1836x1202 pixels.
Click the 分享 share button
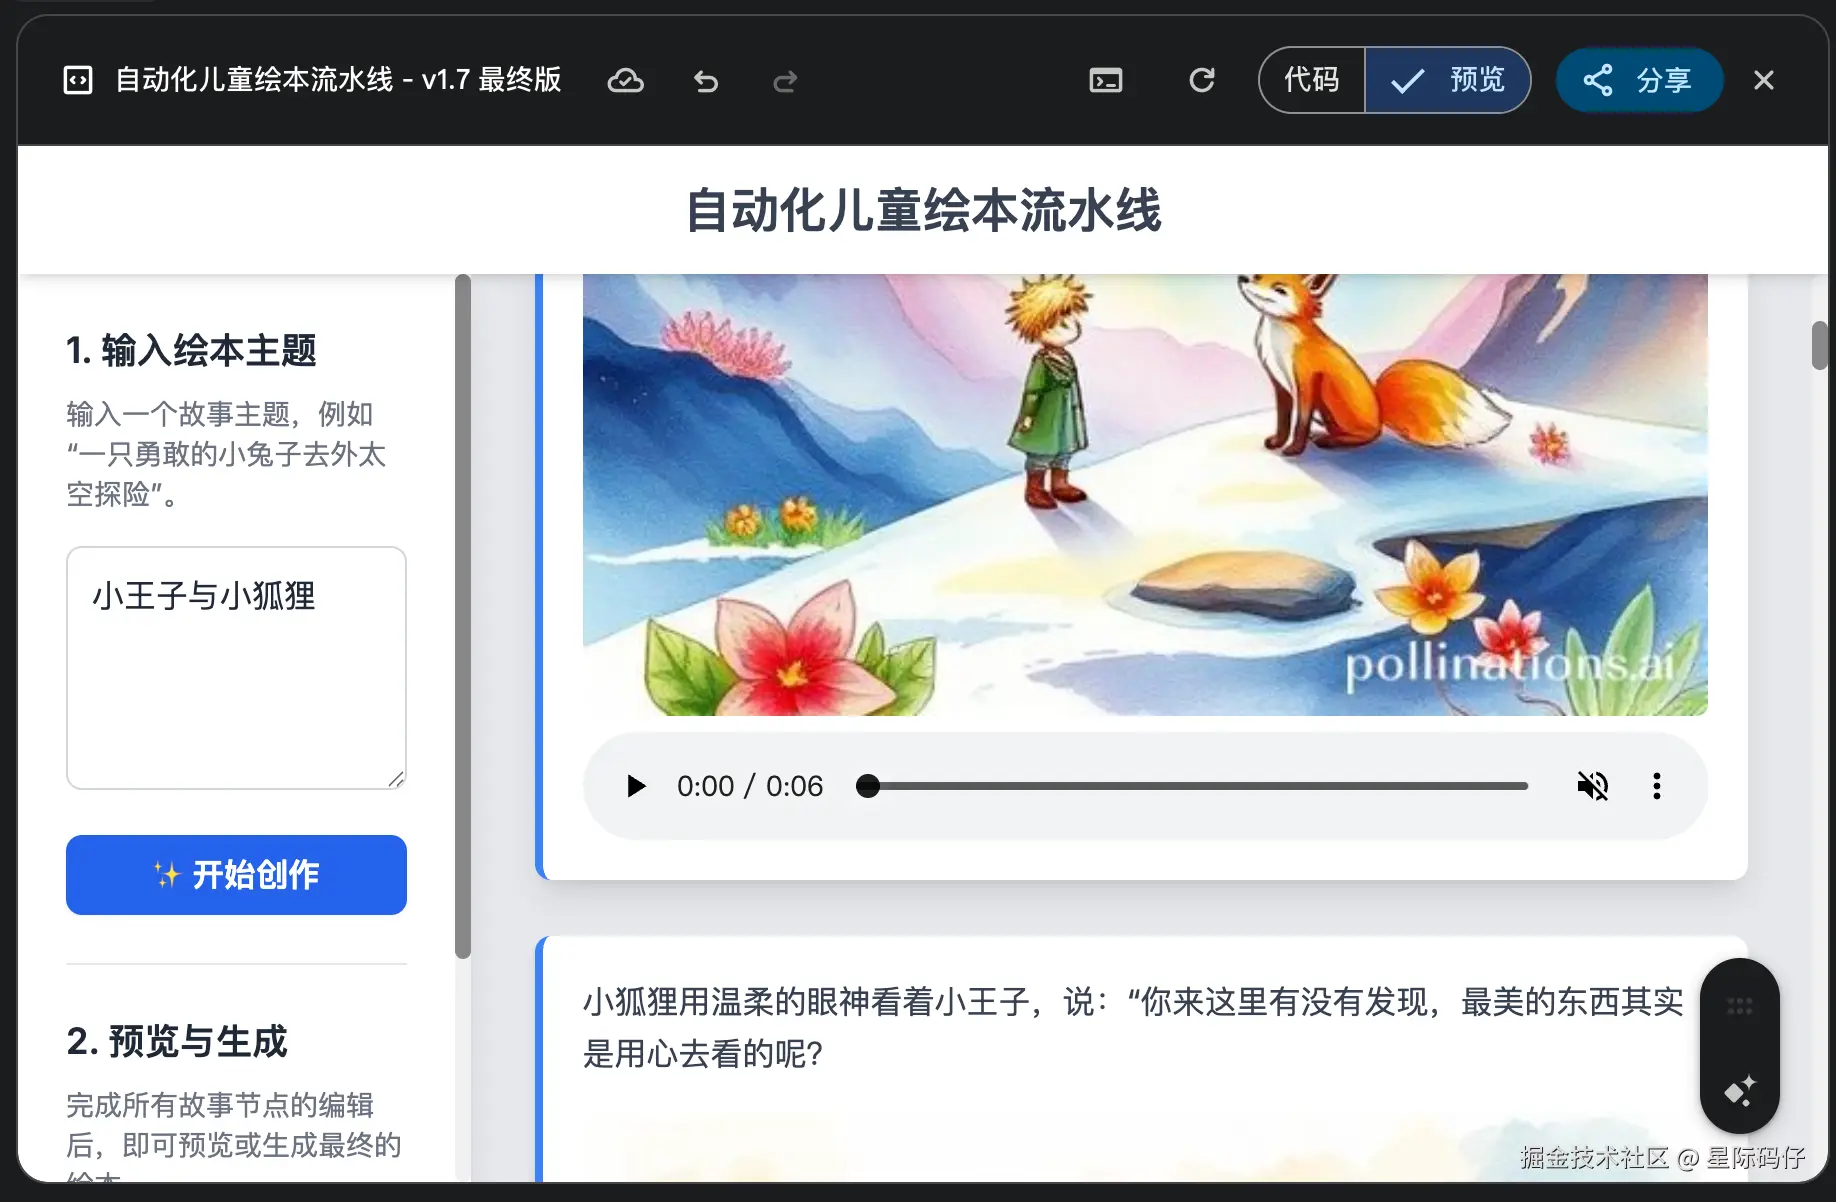[1639, 80]
